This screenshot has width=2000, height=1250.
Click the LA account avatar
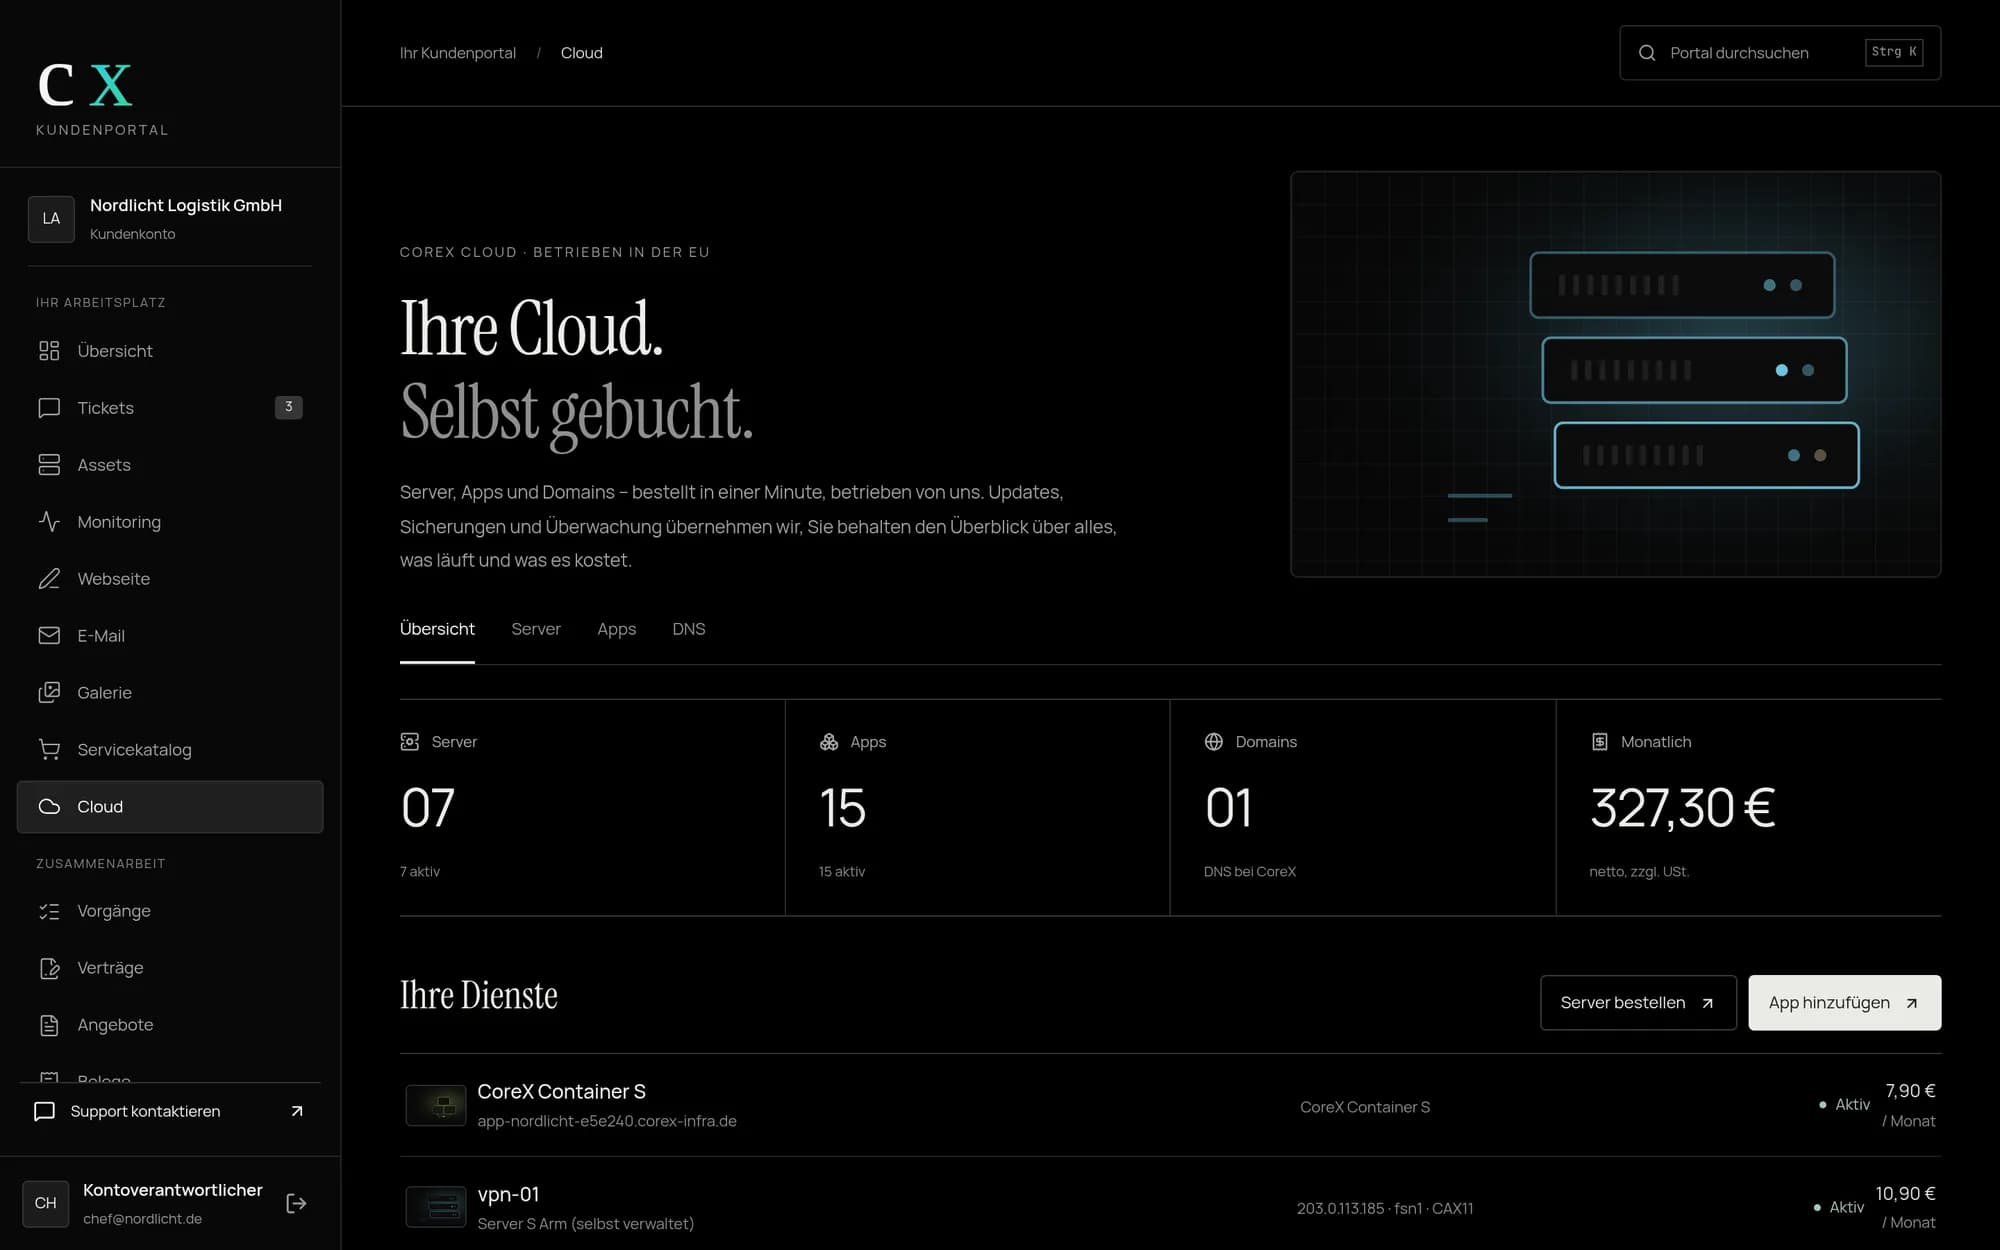[x=51, y=219]
